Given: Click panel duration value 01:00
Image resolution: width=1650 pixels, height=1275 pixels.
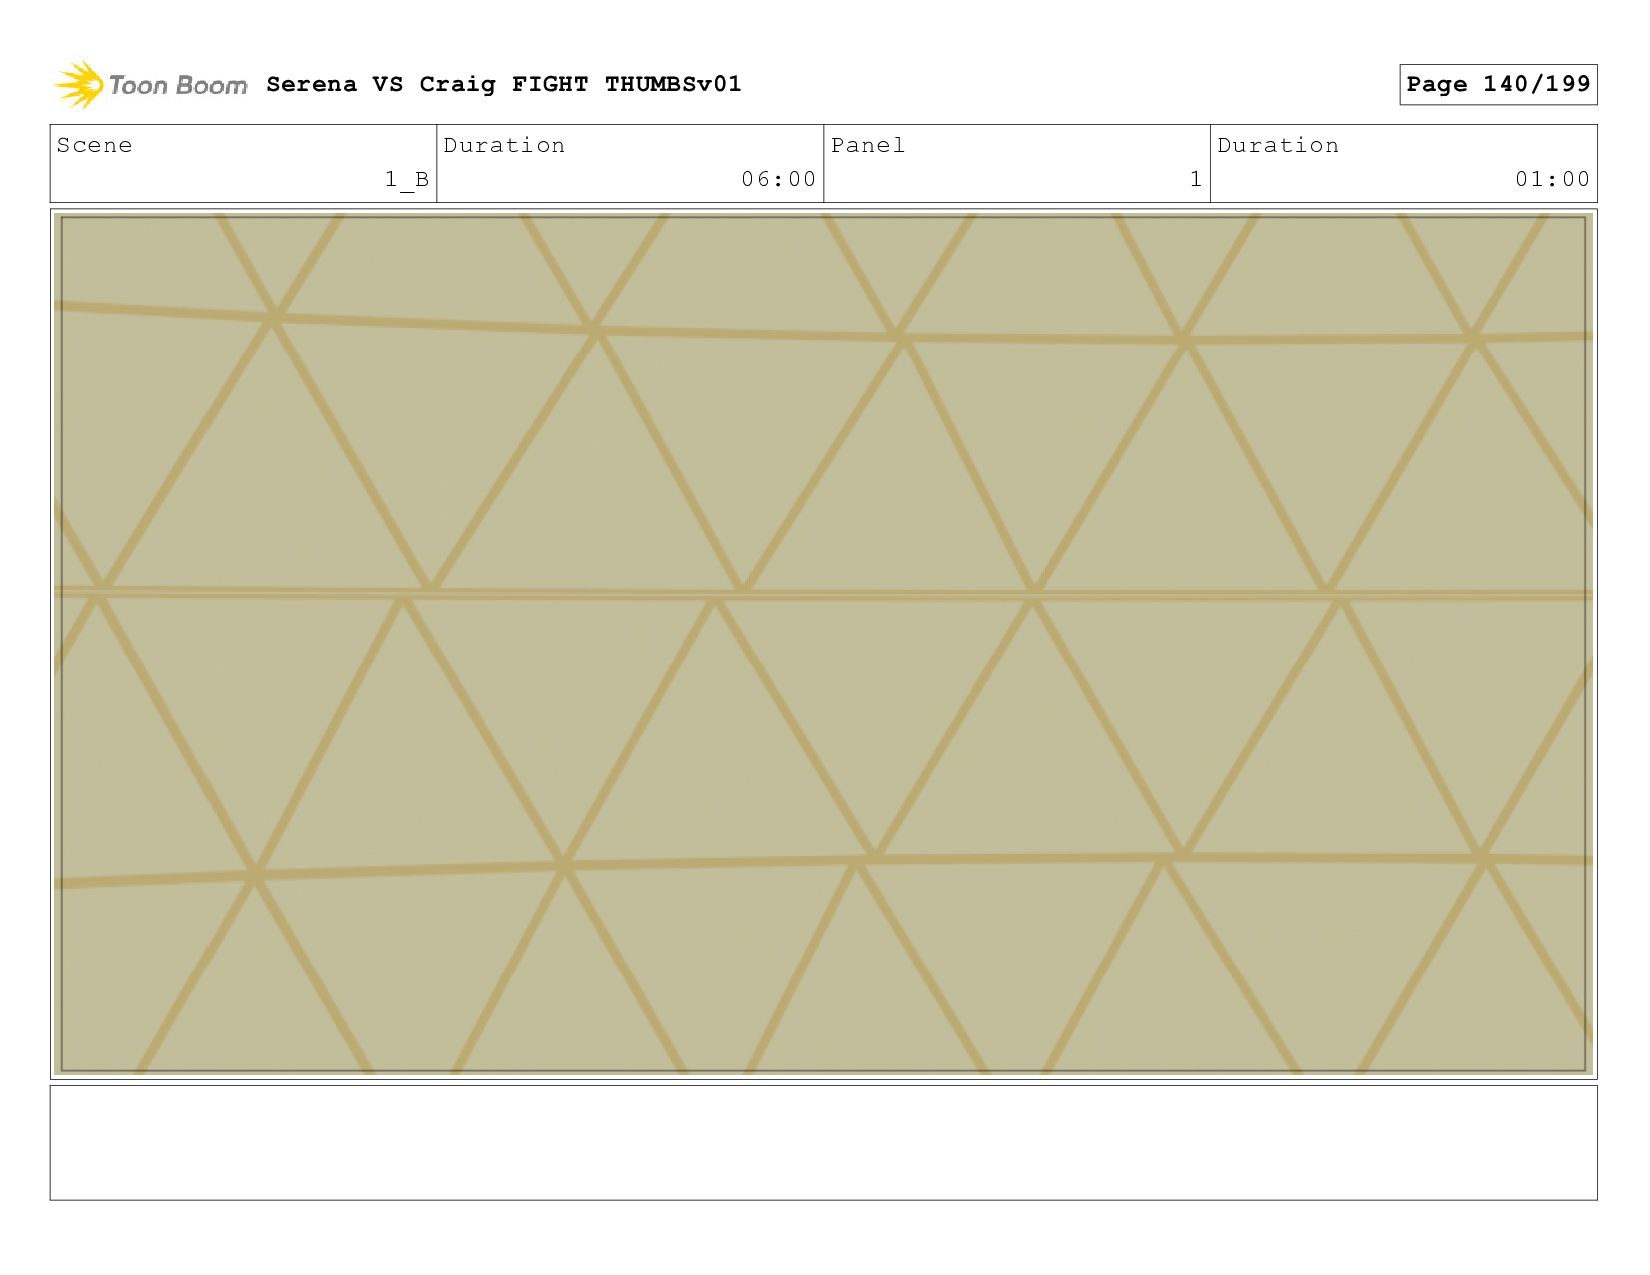Looking at the screenshot, I should [x=1553, y=179].
